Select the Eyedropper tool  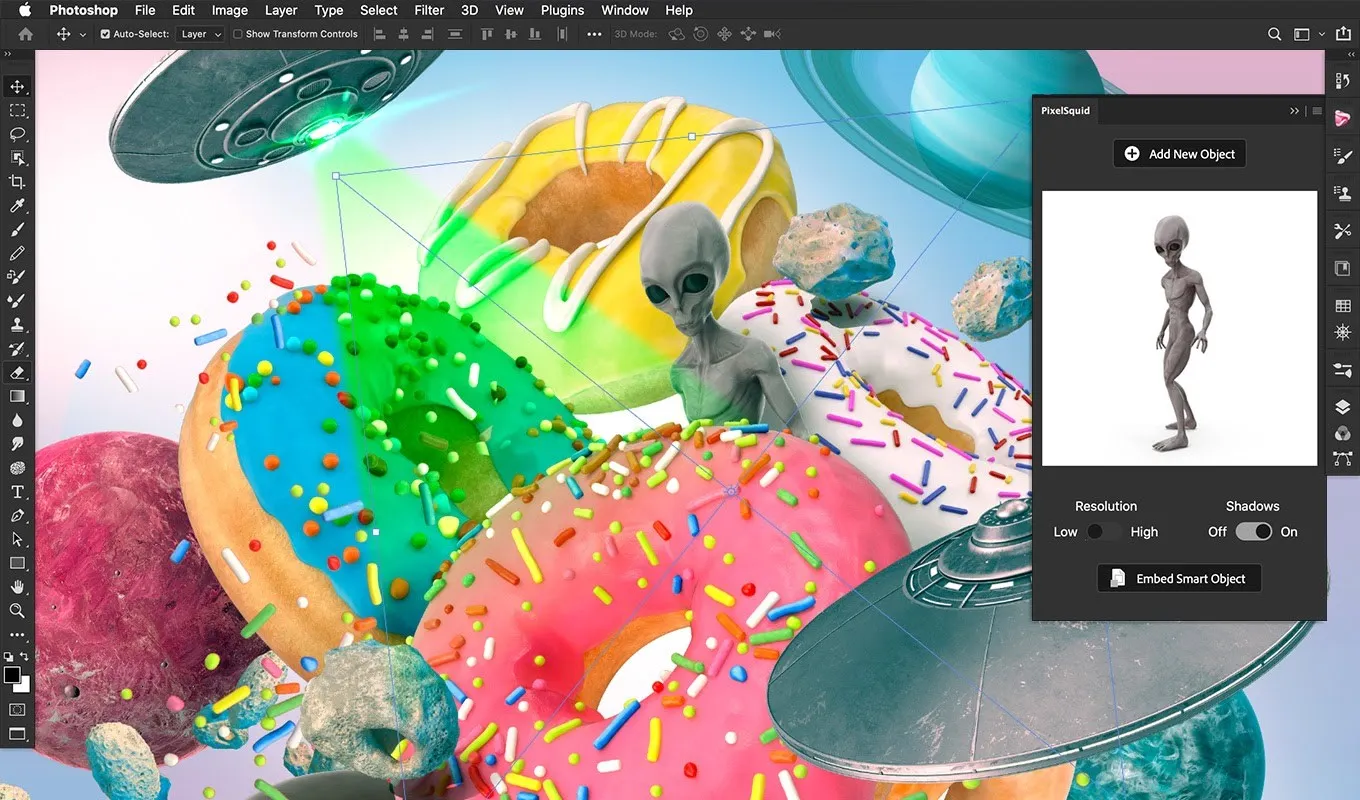click(17, 206)
